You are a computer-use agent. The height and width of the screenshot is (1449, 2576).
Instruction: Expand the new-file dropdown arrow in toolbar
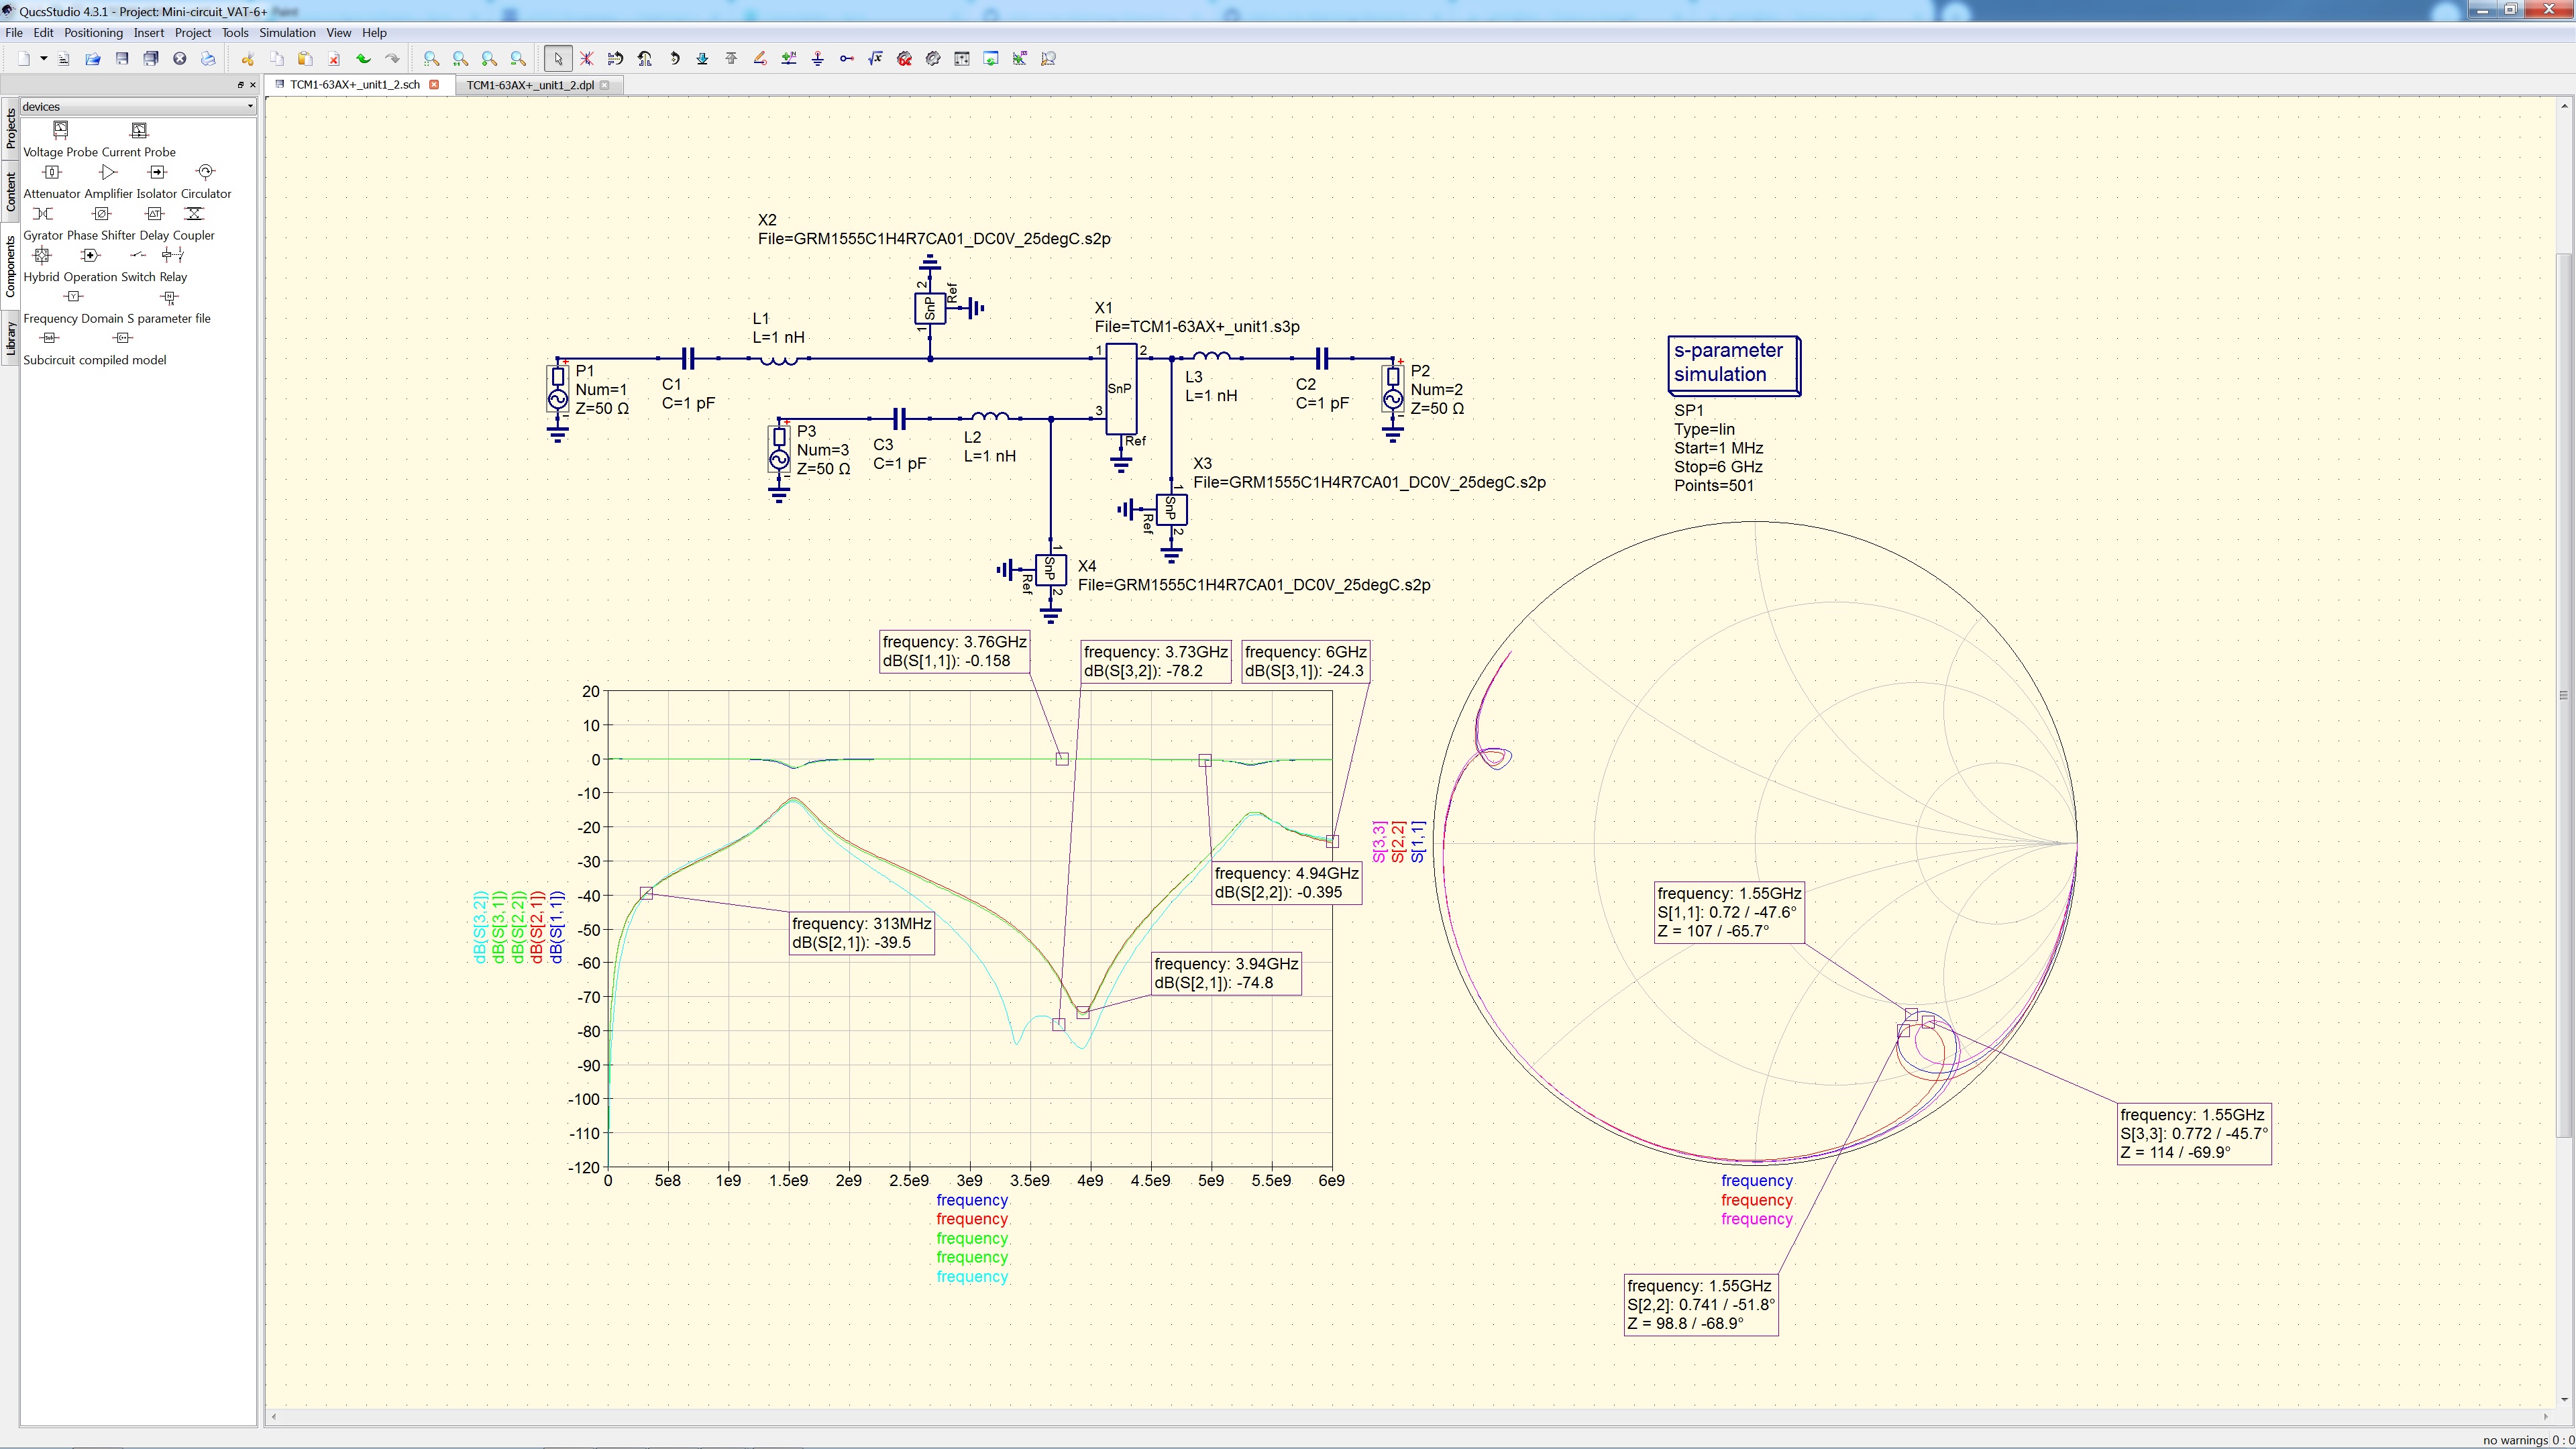point(44,58)
